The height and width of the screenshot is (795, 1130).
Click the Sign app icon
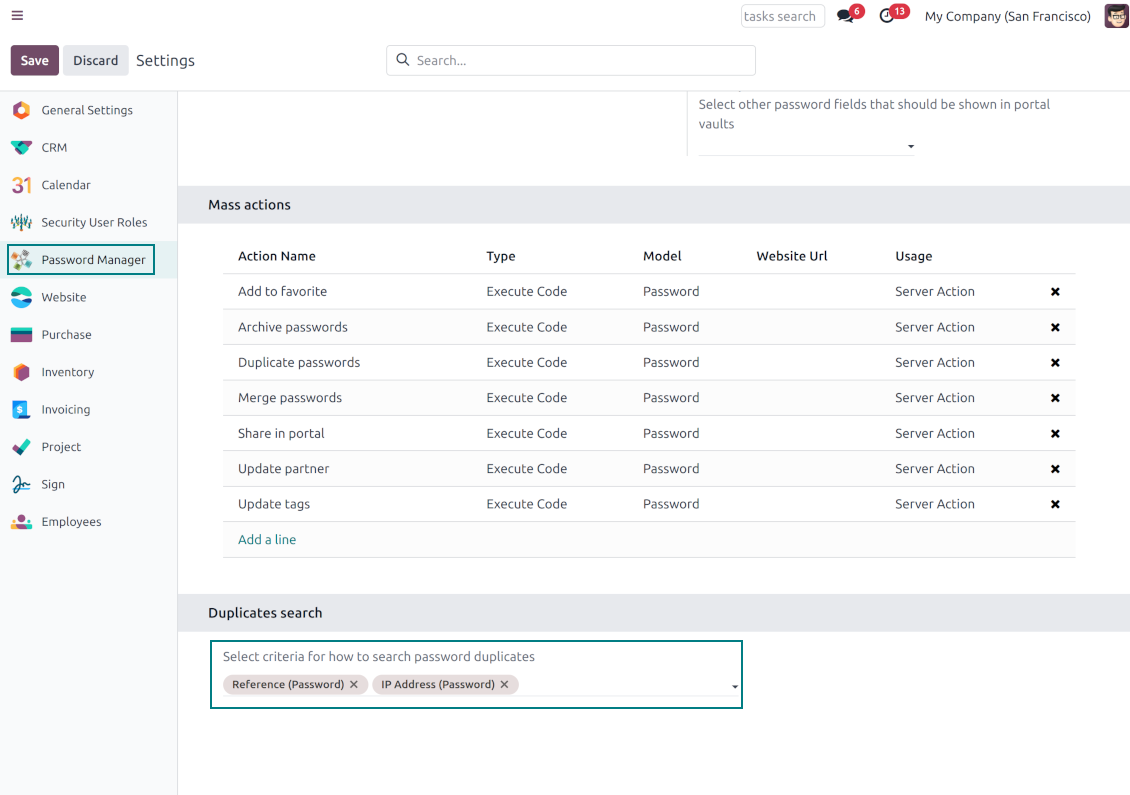[x=22, y=484]
